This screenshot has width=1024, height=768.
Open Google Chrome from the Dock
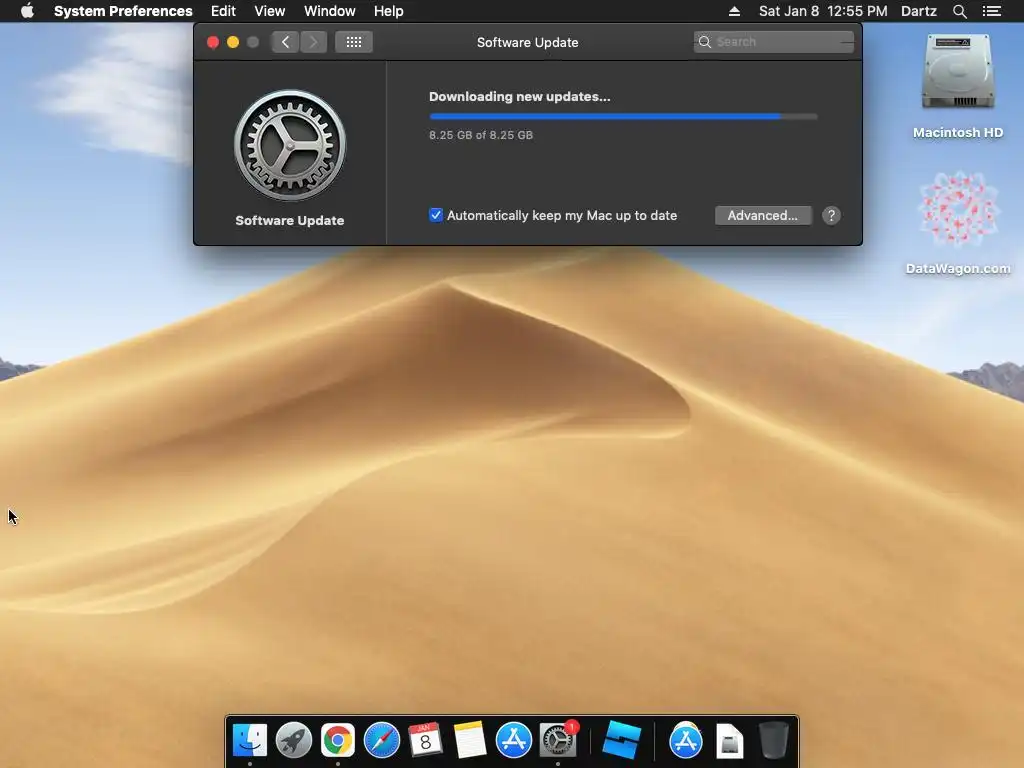coord(338,741)
